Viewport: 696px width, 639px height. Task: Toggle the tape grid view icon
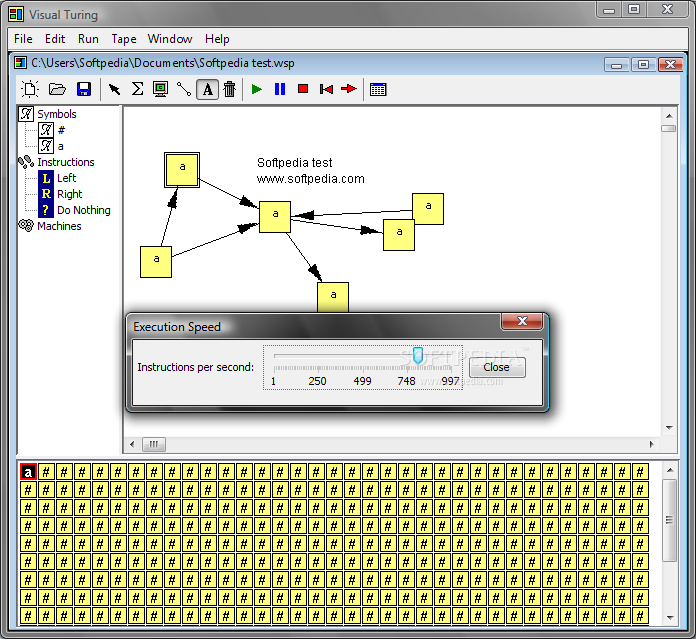click(378, 89)
